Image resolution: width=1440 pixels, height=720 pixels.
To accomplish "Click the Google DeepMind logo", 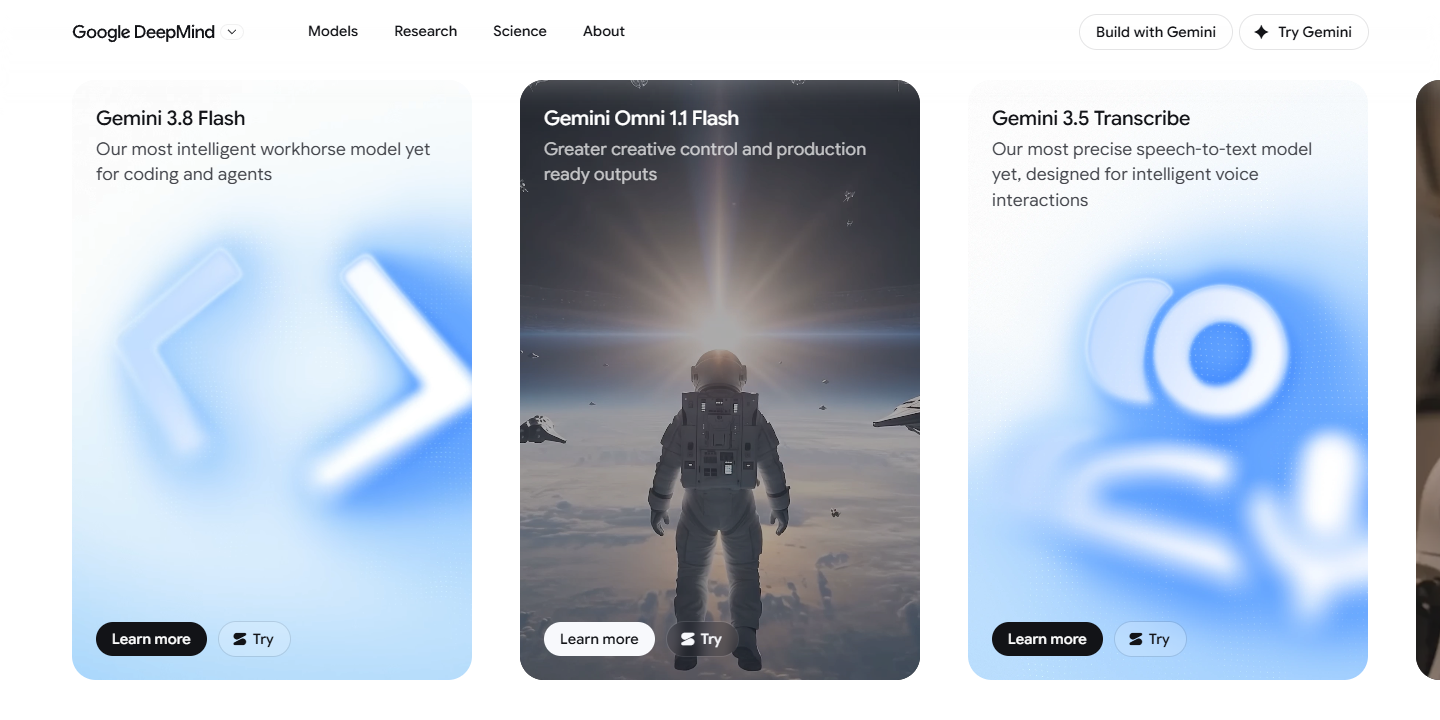I will 143,32.
